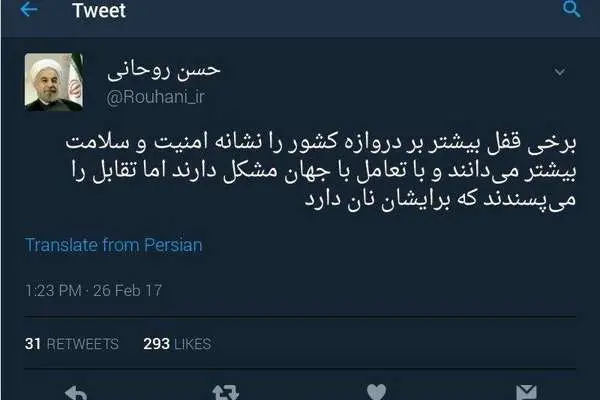Open search with the magnifier icon
Image resolution: width=600 pixels, height=400 pixels.
tap(572, 9)
